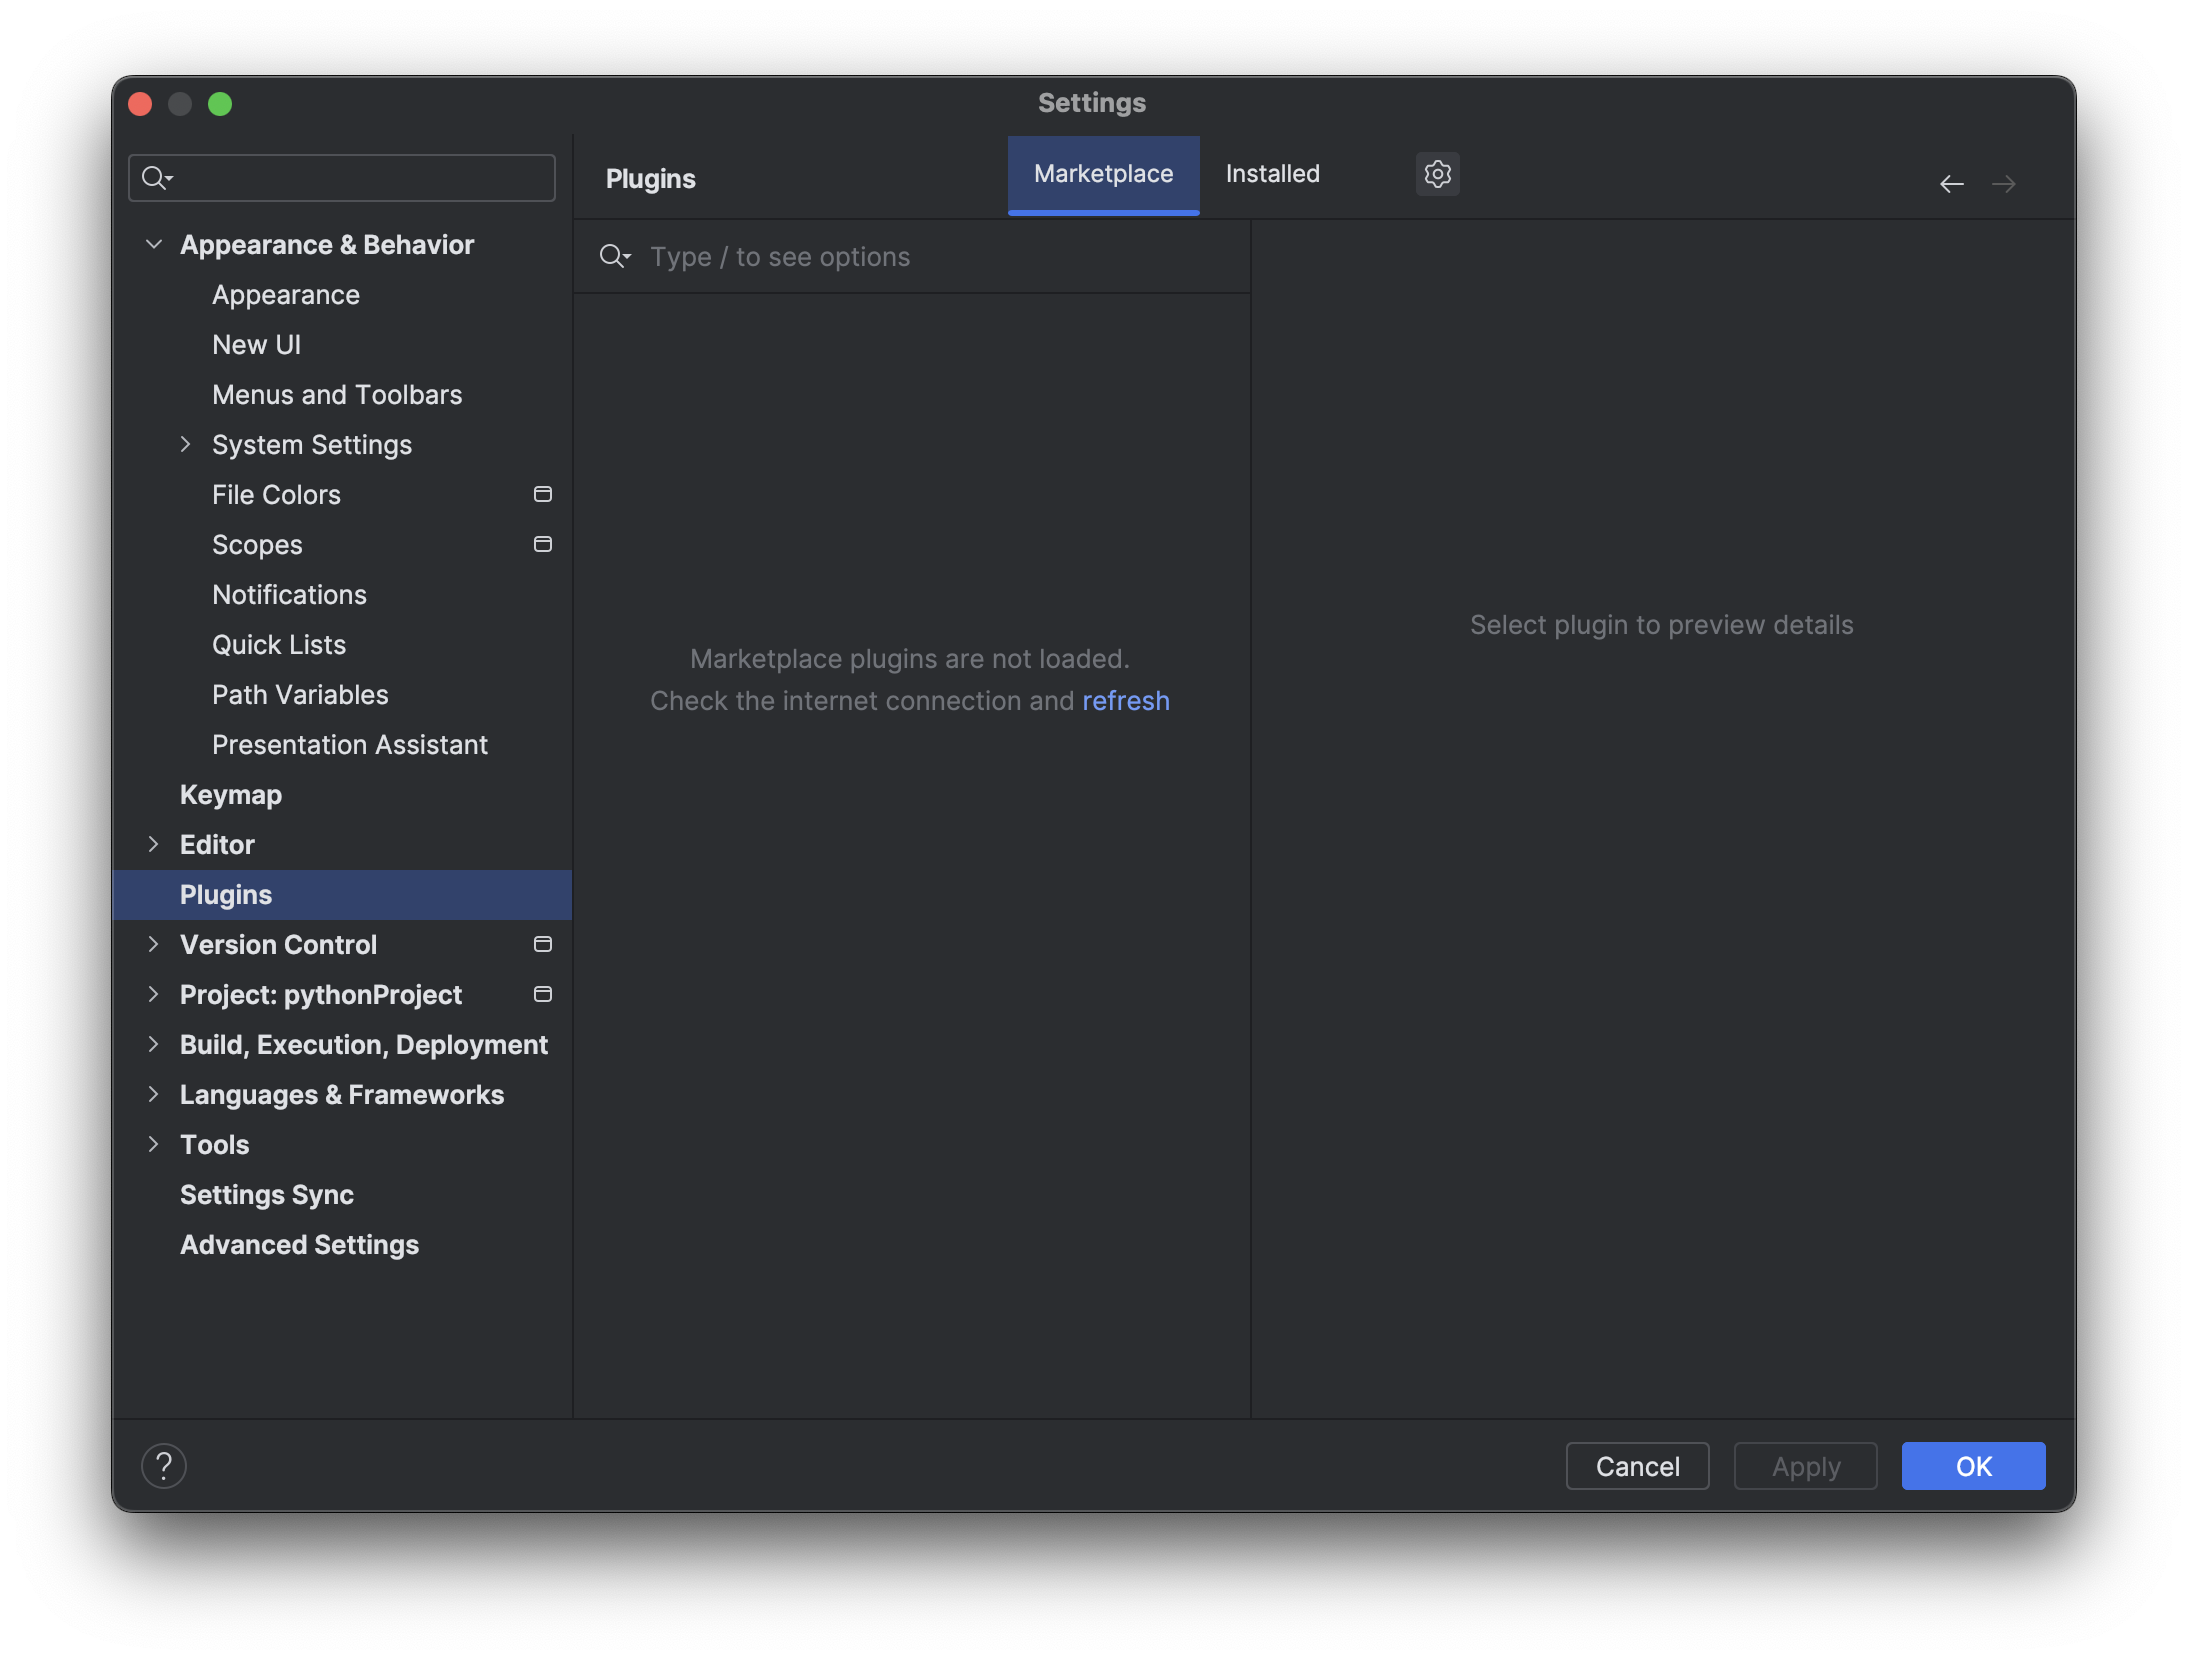This screenshot has width=2188, height=1660.
Task: Click the project-level icon beside Scopes
Action: tap(543, 544)
